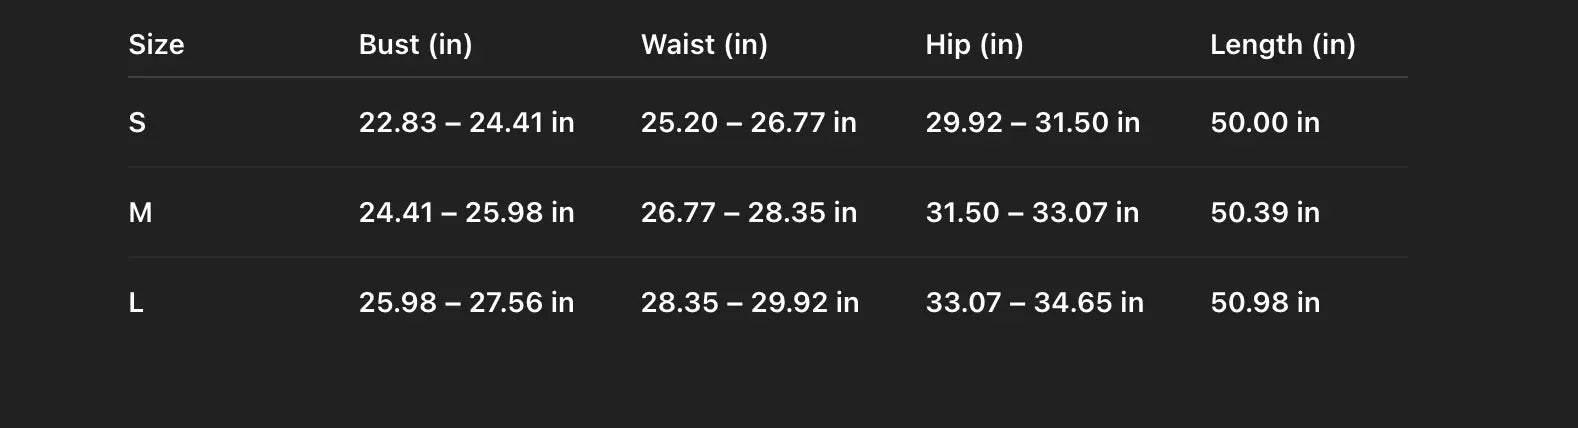
Task: Click the 50.00 in length cell
Action: click(x=1264, y=123)
